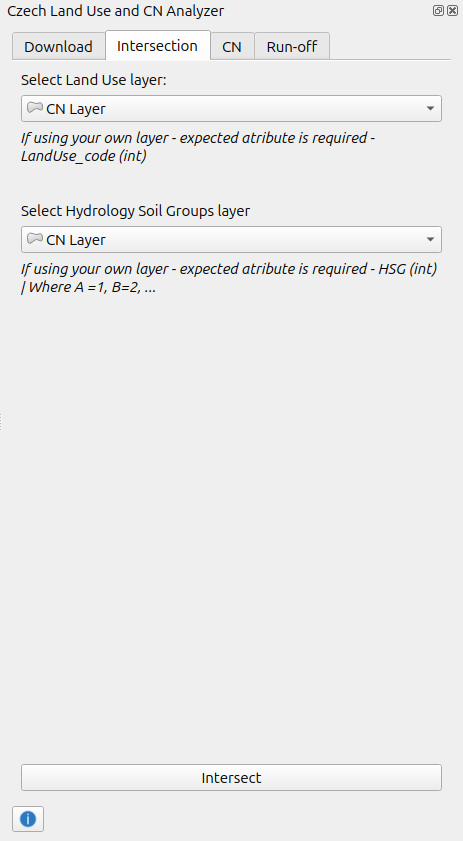Open the Hydrology Soil Groups layer combo box
Image resolution: width=463 pixels, height=841 pixels.
click(231, 239)
